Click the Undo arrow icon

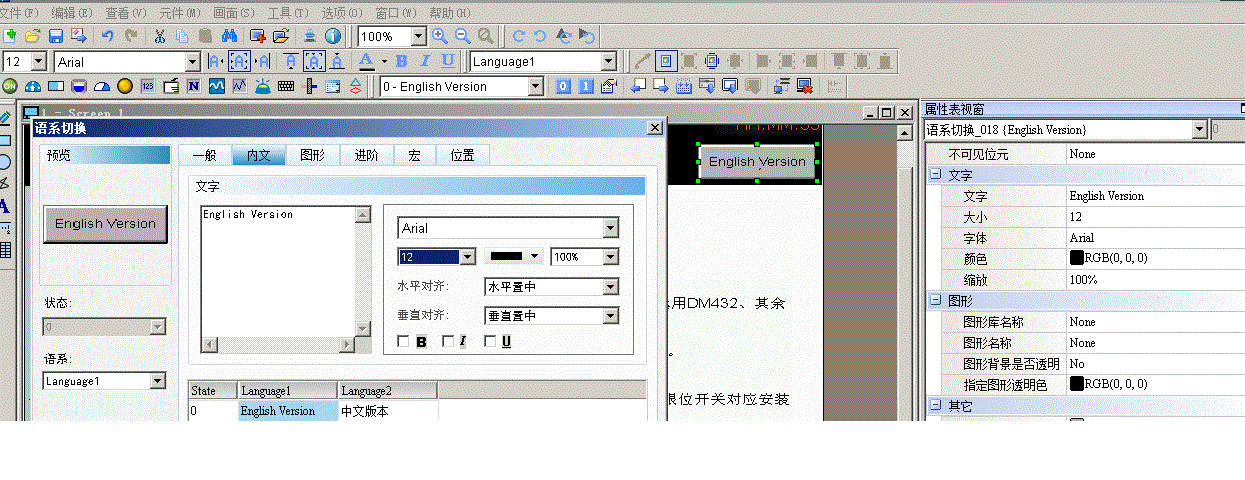point(107,36)
